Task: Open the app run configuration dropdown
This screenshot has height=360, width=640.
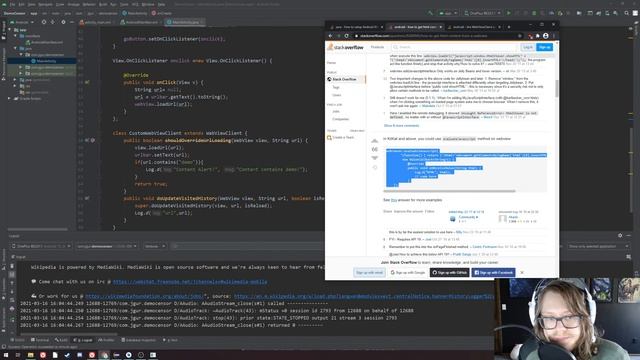Action: (x=448, y=13)
